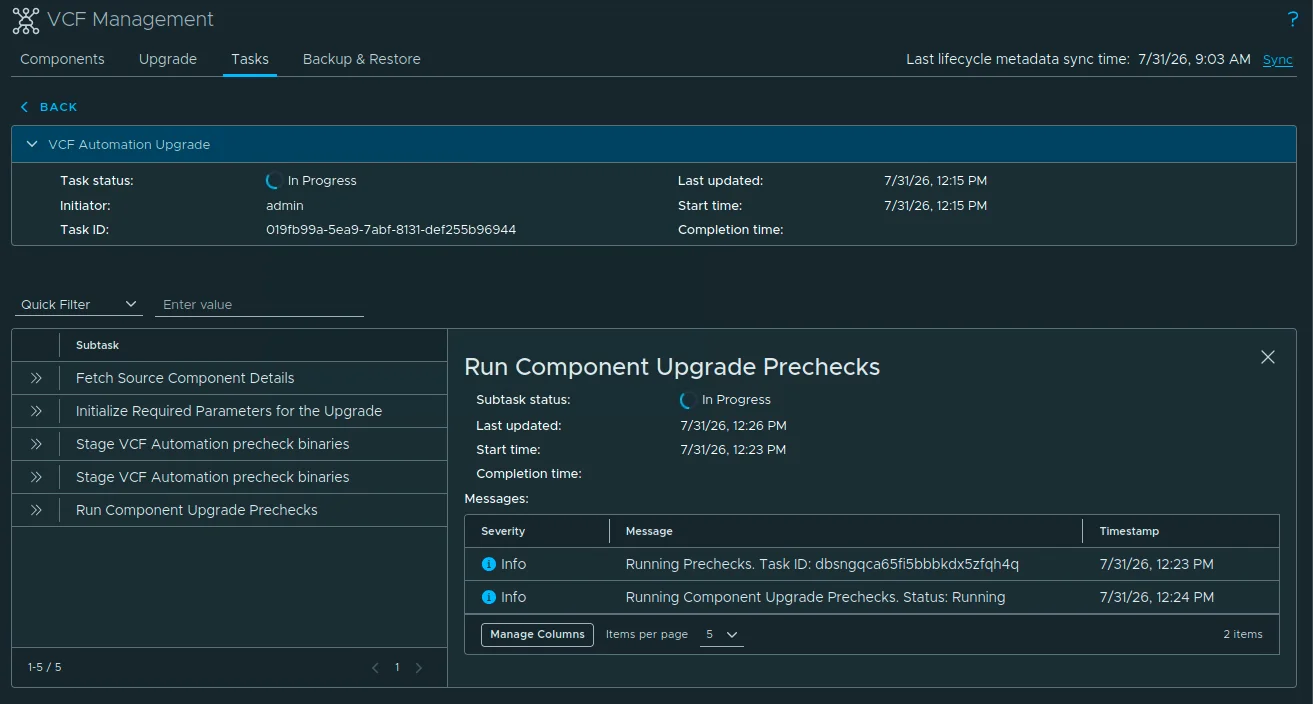Open details arrows for Fetch Source Component Details
The height and width of the screenshot is (704, 1313).
pyautogui.click(x=36, y=378)
